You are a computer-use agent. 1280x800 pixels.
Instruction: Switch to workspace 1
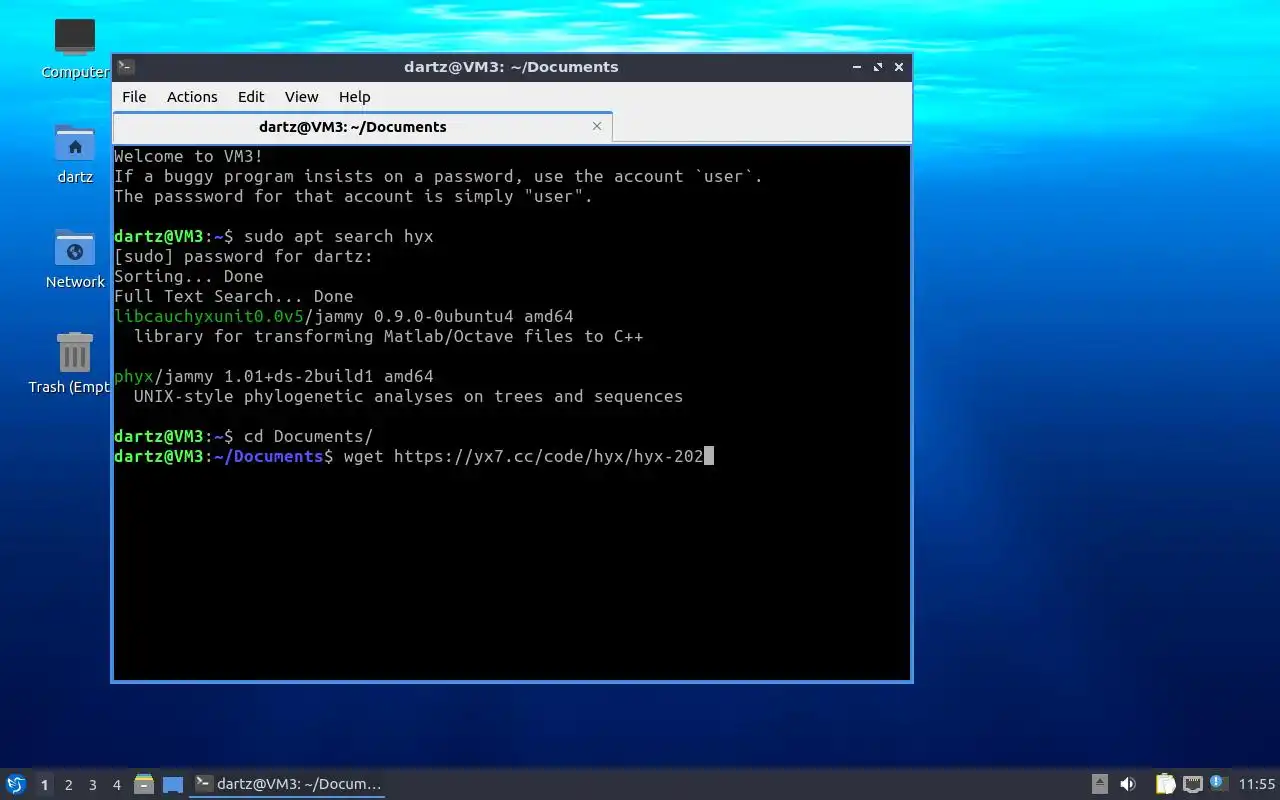pos(44,785)
